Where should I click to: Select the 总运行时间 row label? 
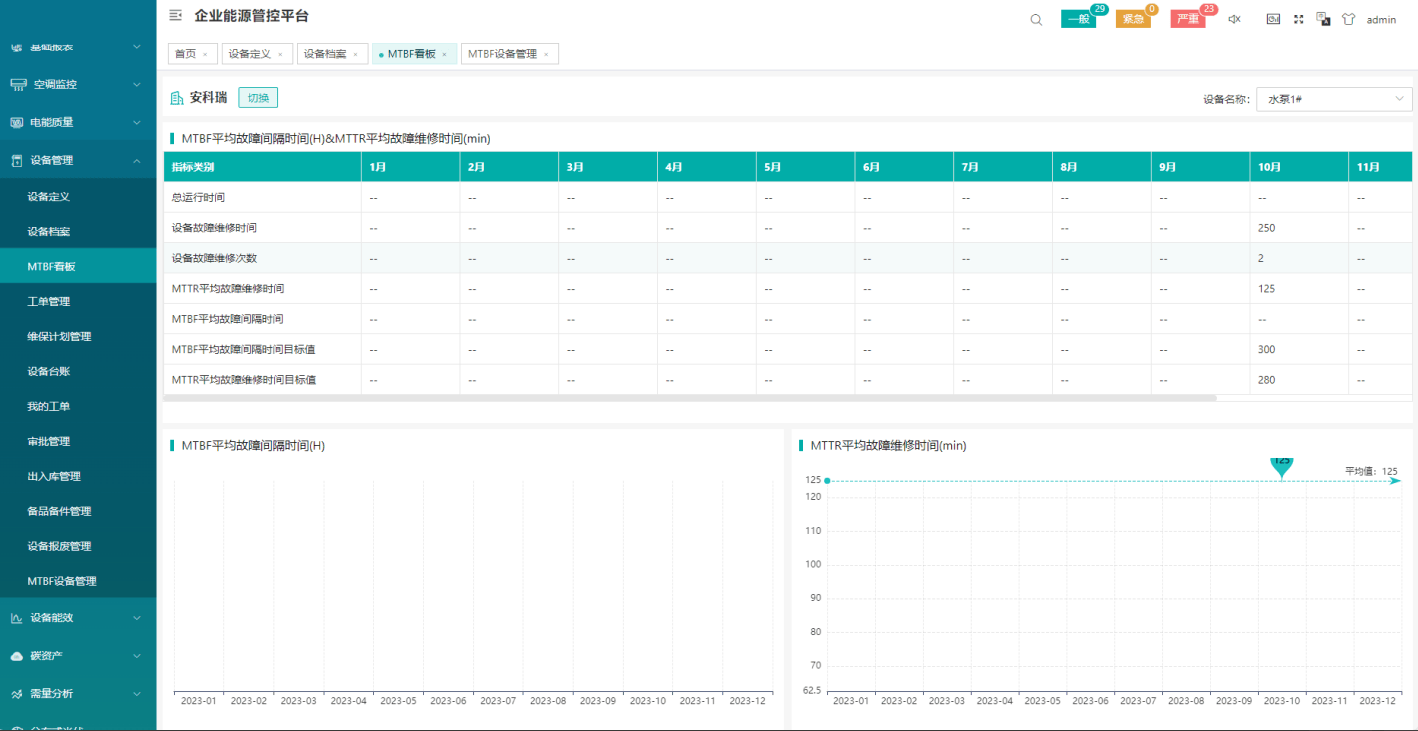click(198, 197)
